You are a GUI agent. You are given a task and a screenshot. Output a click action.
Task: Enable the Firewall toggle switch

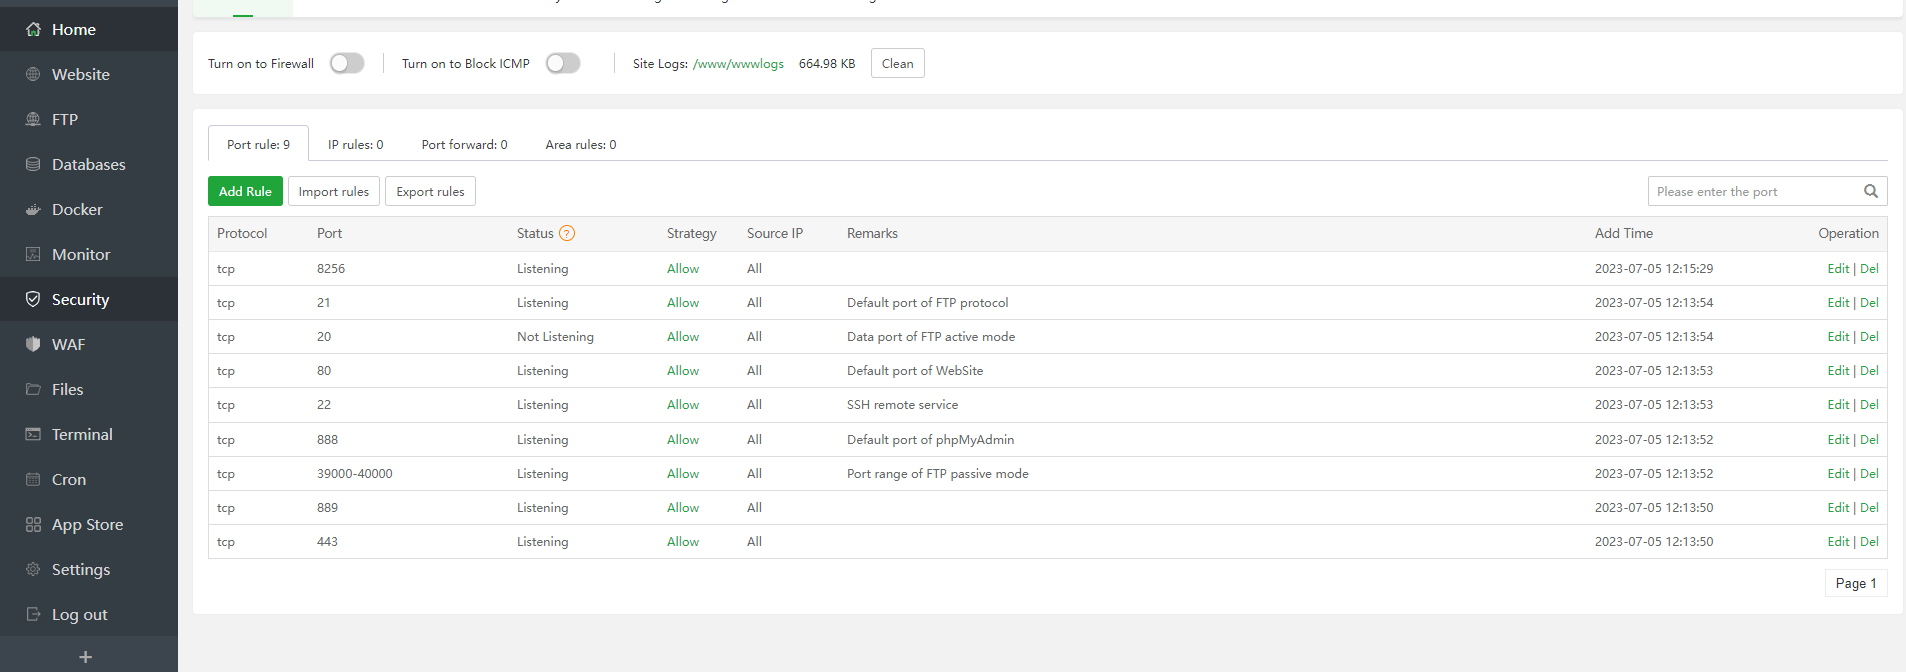tap(347, 64)
